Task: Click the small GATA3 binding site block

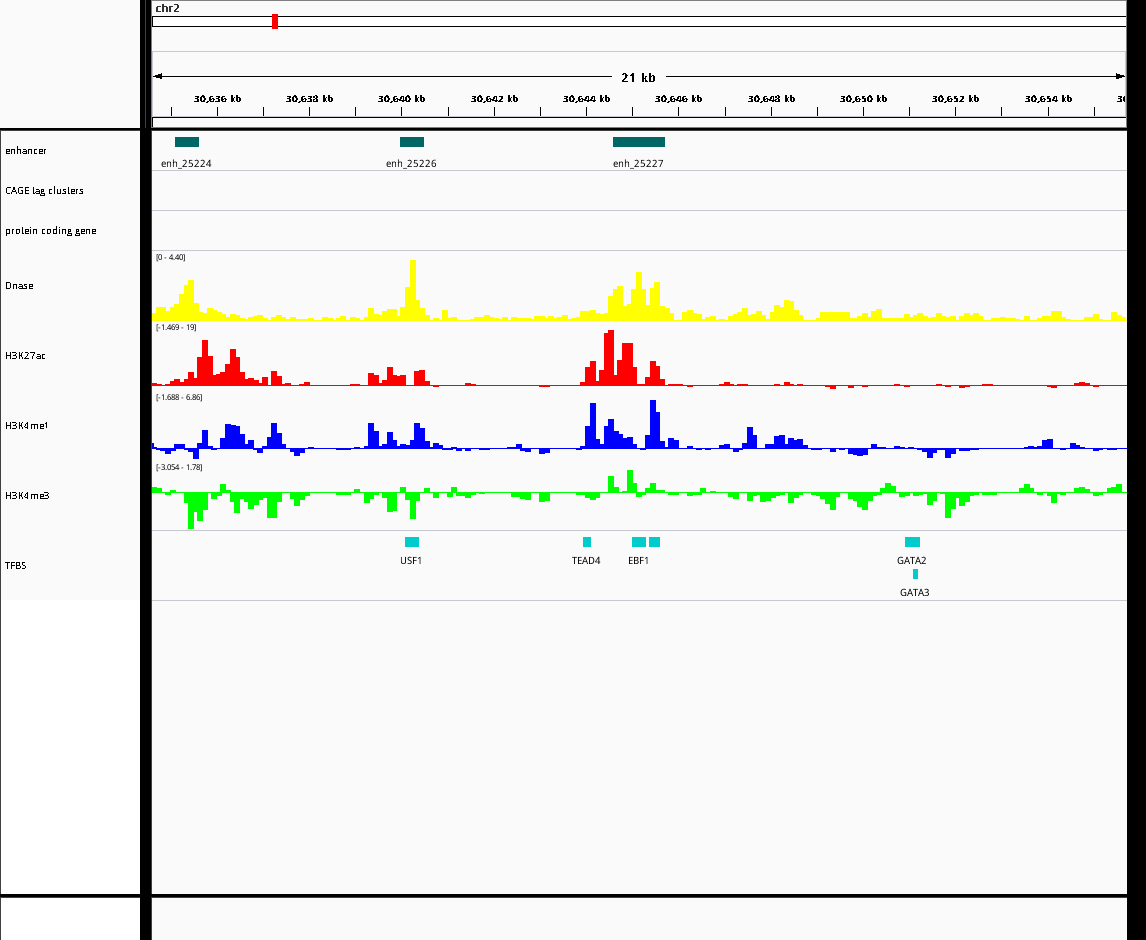Action: point(915,574)
